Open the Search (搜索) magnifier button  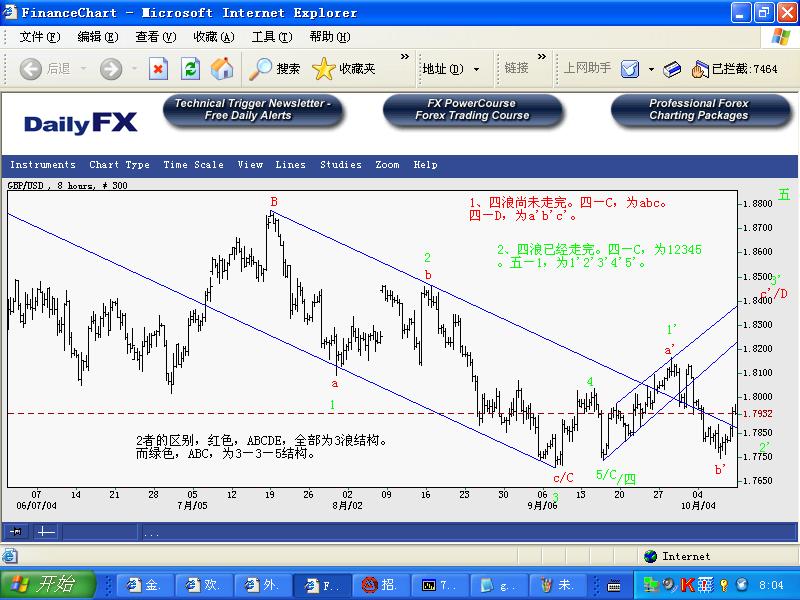click(x=274, y=69)
